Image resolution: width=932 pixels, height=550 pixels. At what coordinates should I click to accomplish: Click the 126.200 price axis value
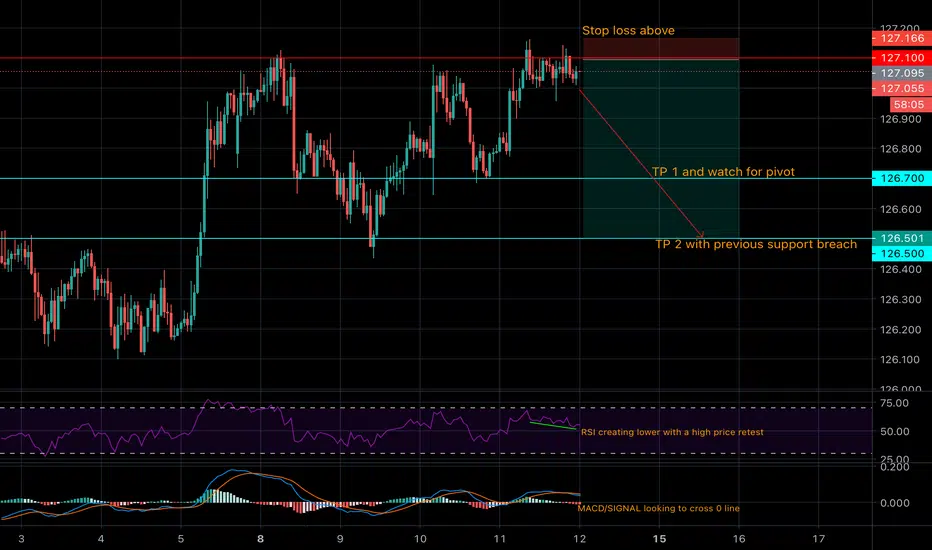pos(900,330)
